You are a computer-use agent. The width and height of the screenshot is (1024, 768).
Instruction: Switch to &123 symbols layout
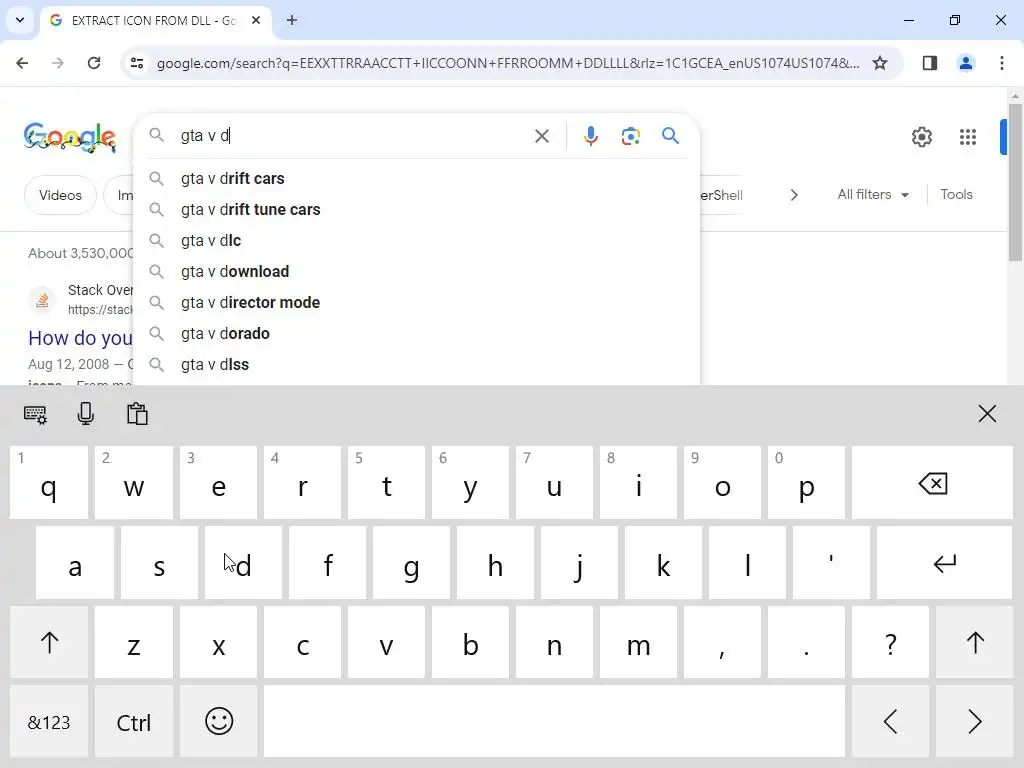point(49,722)
